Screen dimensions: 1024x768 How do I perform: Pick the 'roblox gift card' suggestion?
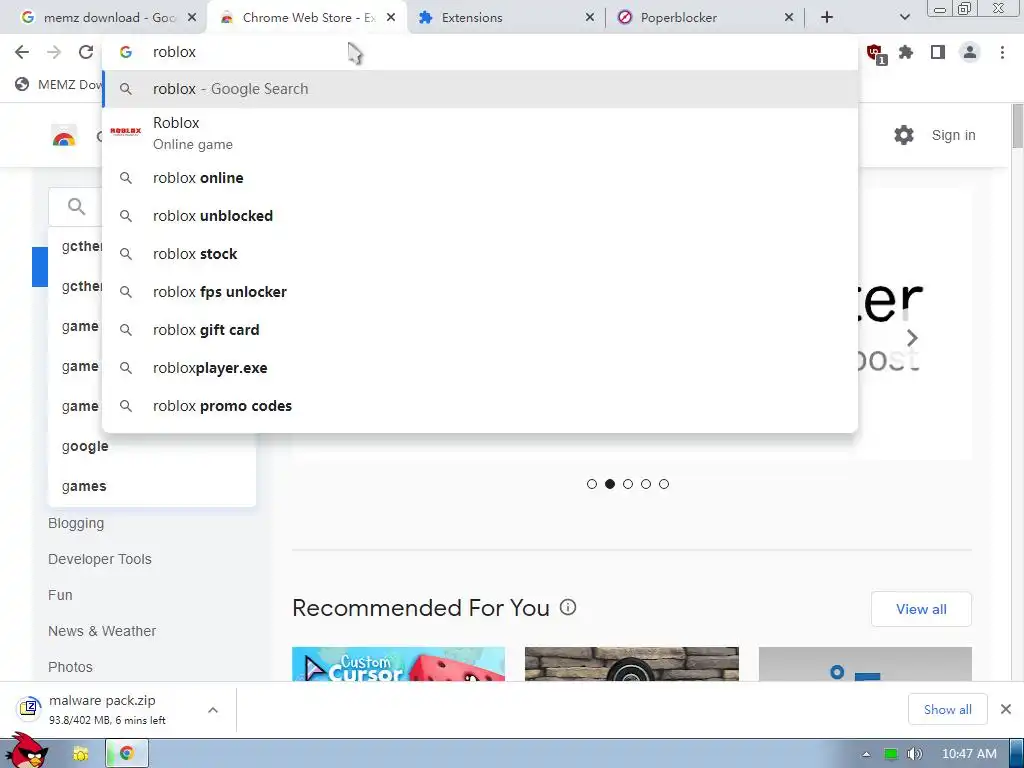[480, 330]
